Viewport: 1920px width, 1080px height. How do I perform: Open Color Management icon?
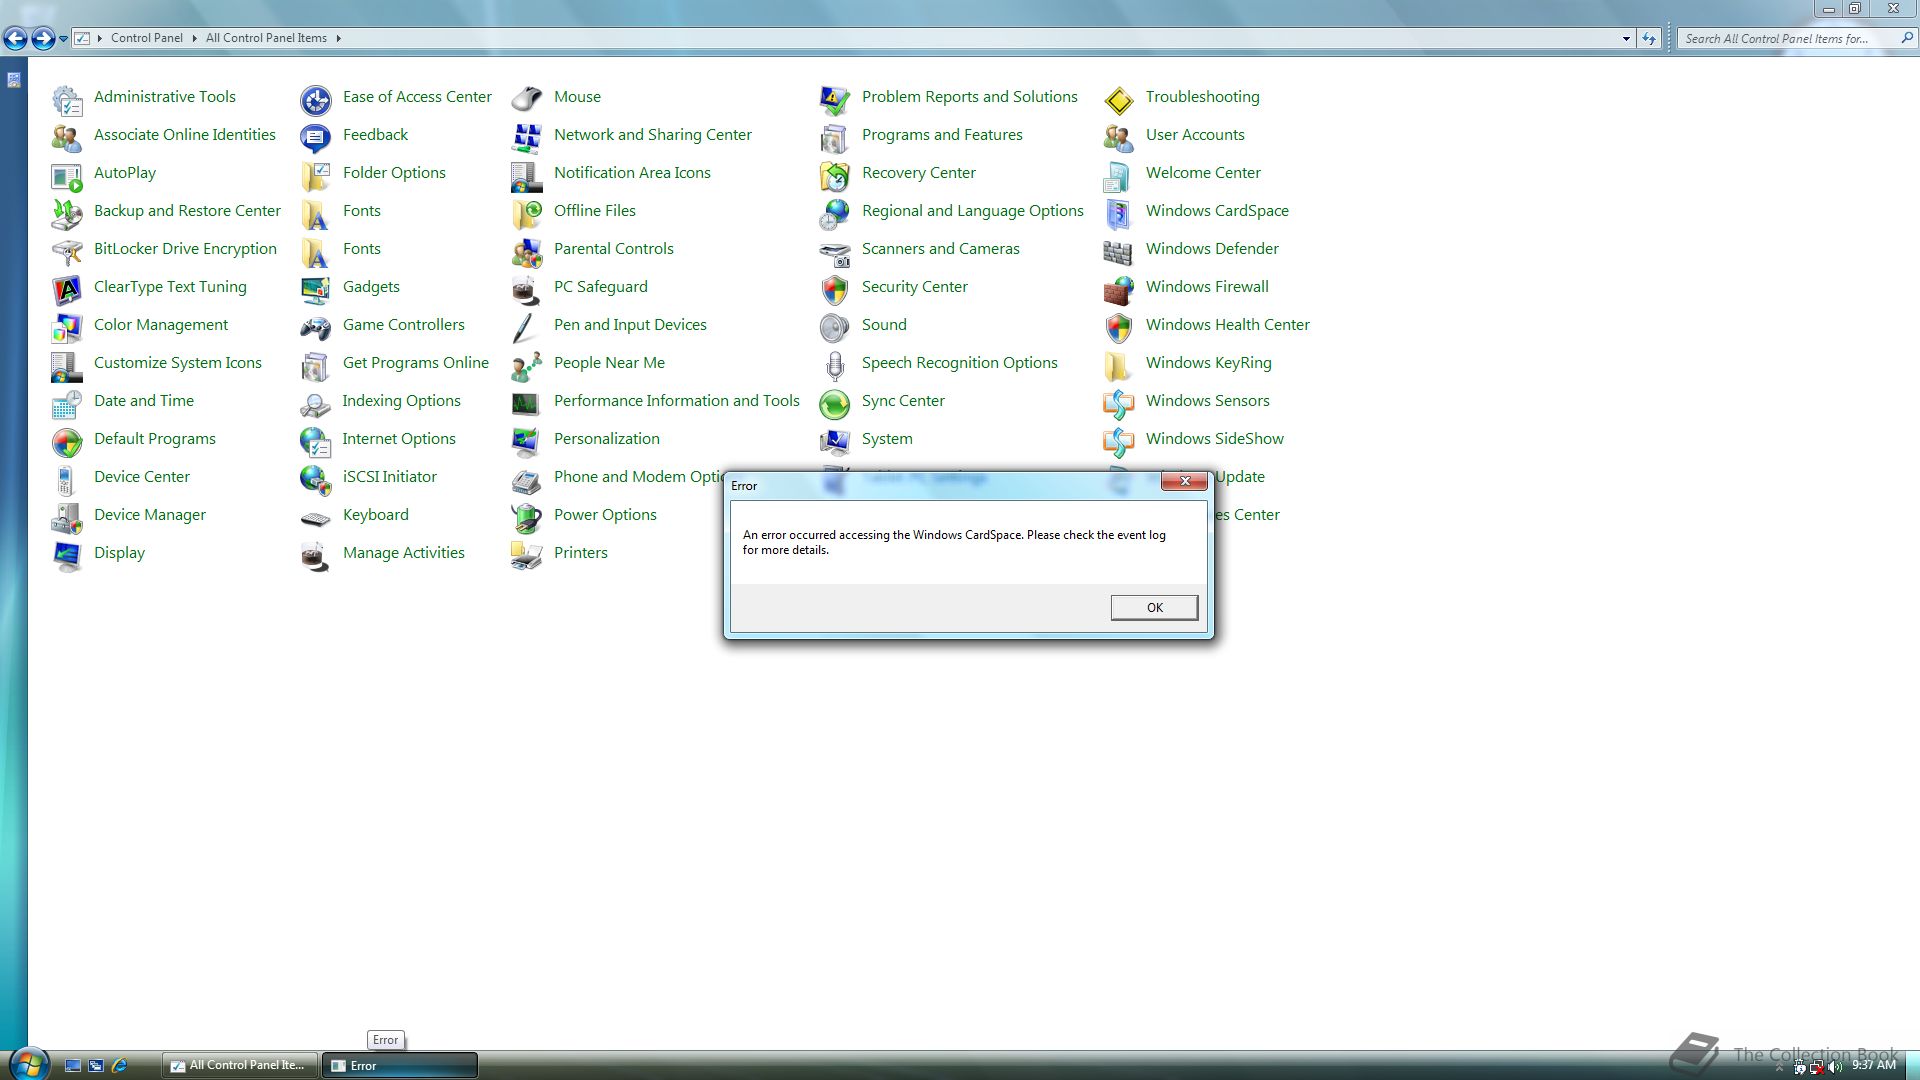point(67,326)
